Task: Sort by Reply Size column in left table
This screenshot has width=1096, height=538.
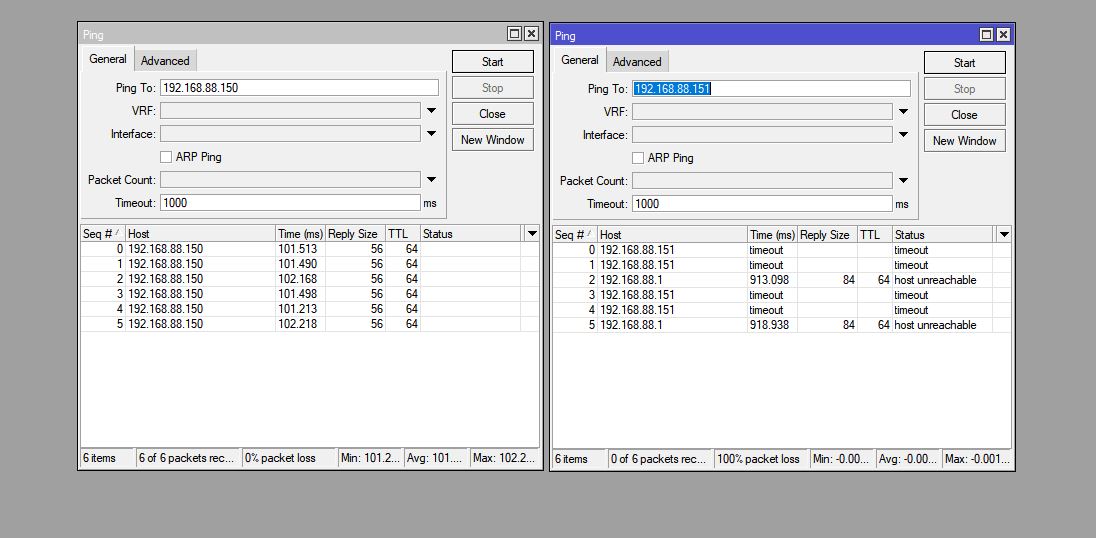Action: (x=355, y=234)
